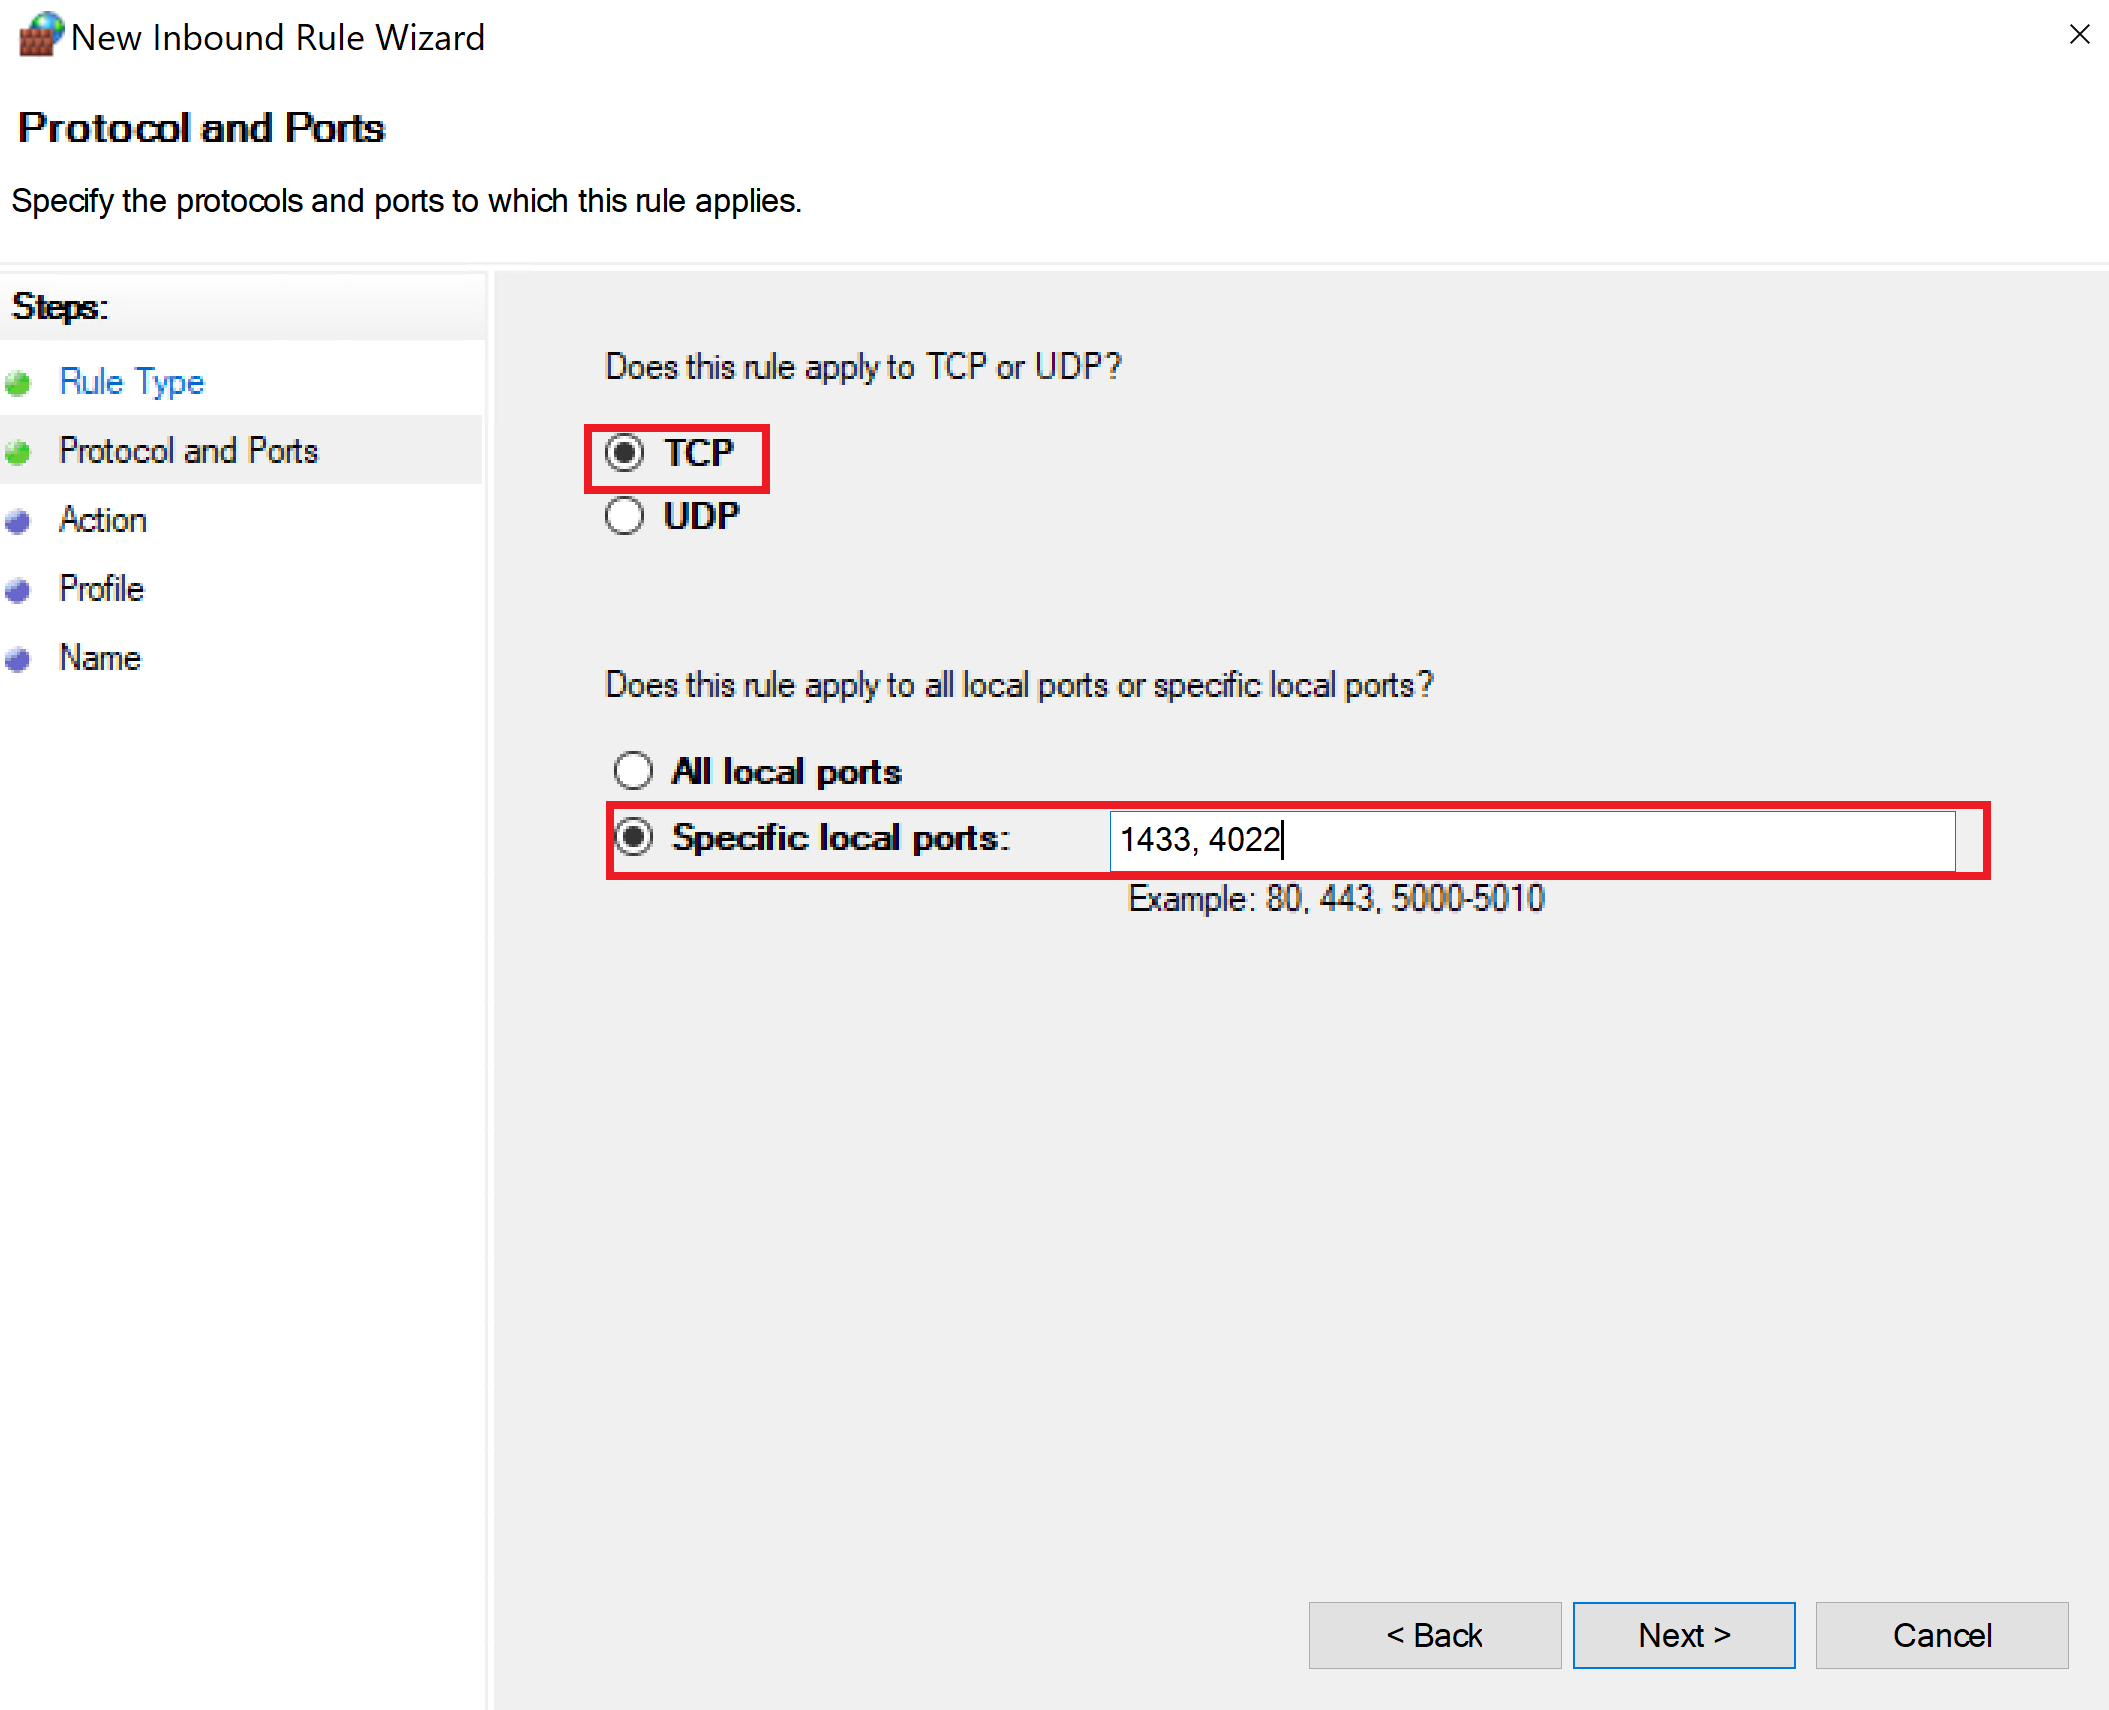The width and height of the screenshot is (2109, 1710).
Task: Cancel the inbound rule wizard
Action: point(1941,1635)
